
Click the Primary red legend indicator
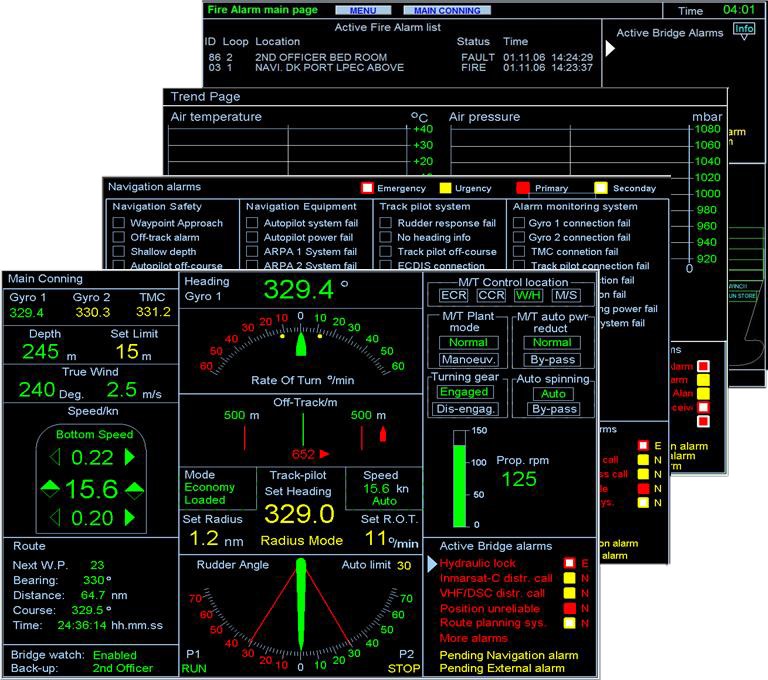click(523, 188)
